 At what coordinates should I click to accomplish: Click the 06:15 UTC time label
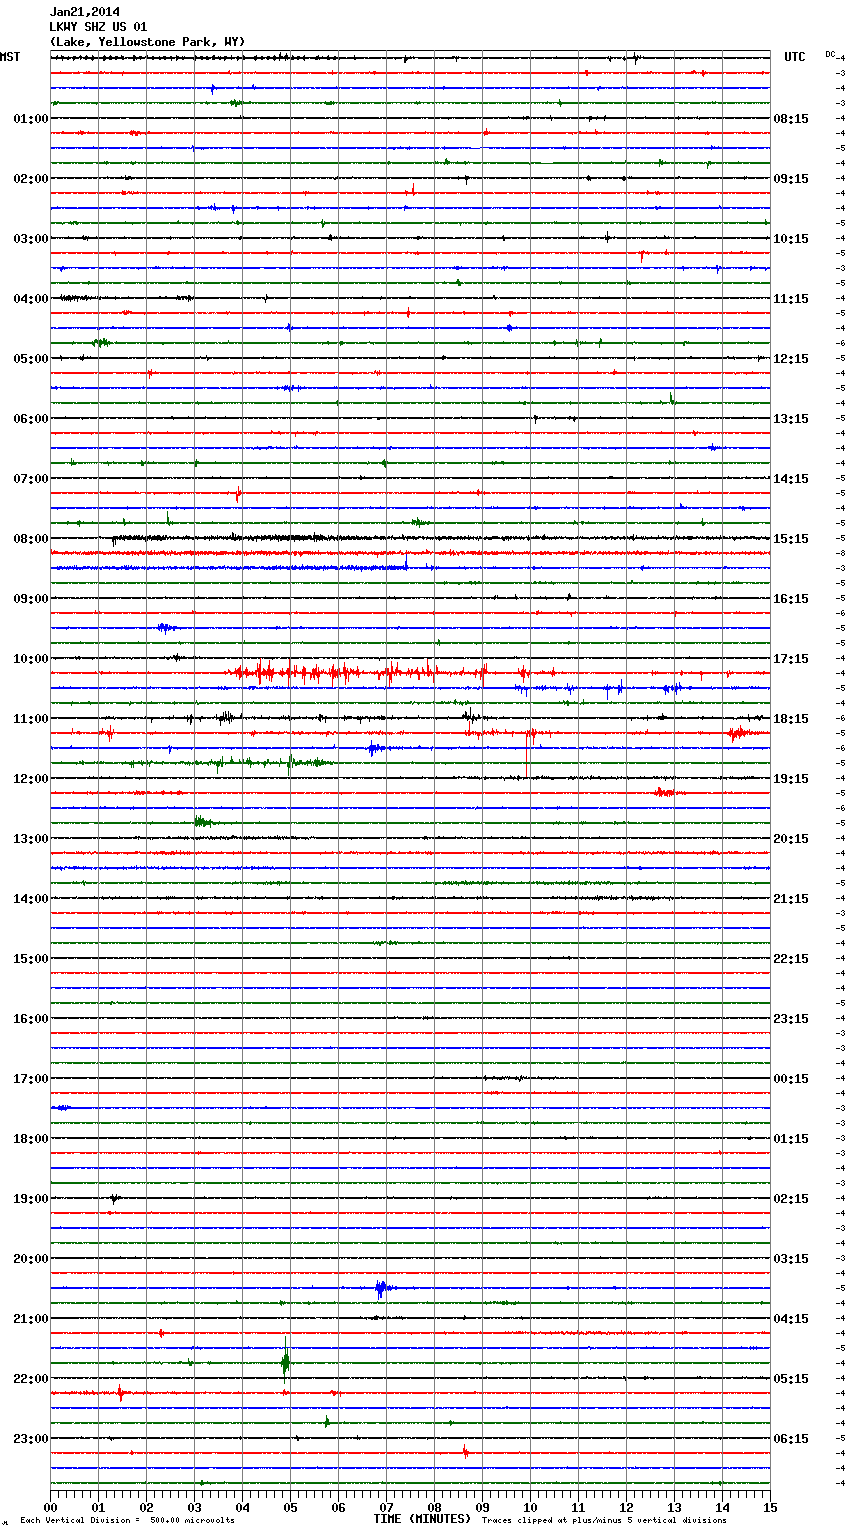[x=791, y=1439]
